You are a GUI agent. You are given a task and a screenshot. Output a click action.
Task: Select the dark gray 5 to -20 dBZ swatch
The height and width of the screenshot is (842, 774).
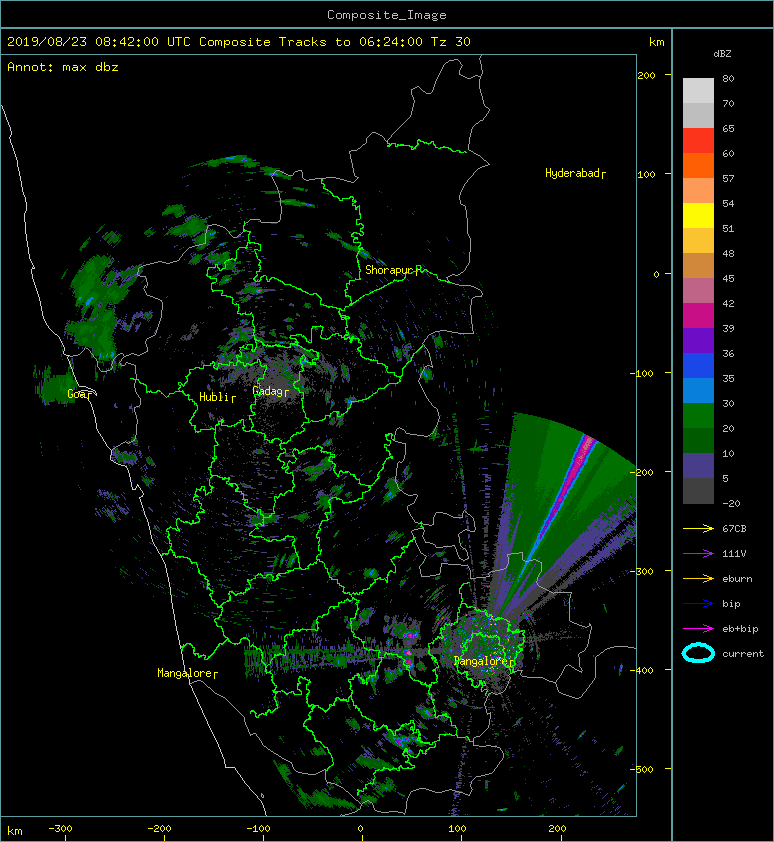pyautogui.click(x=698, y=490)
